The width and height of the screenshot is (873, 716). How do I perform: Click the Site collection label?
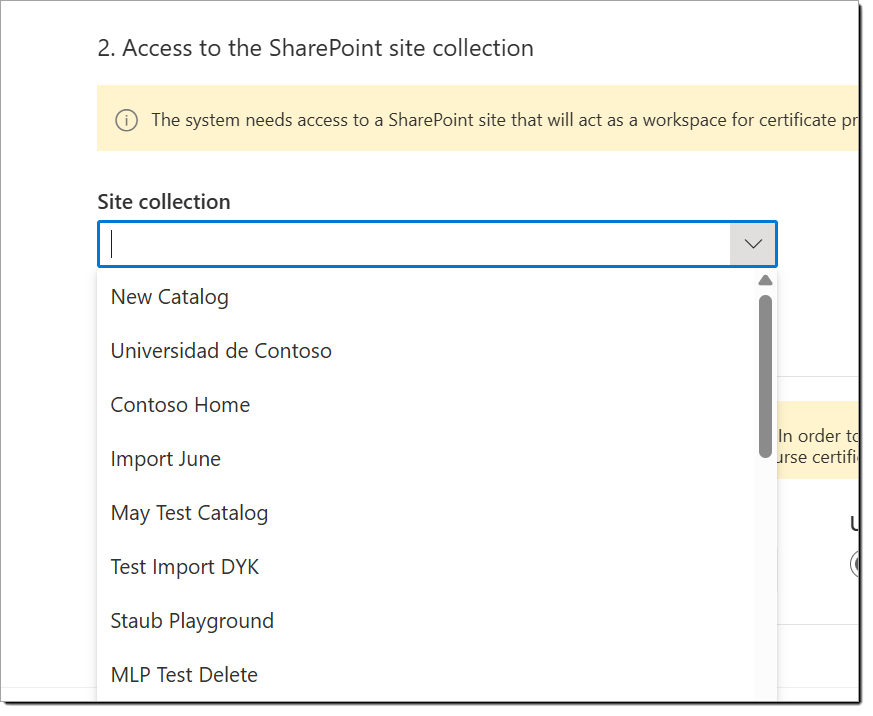click(163, 201)
